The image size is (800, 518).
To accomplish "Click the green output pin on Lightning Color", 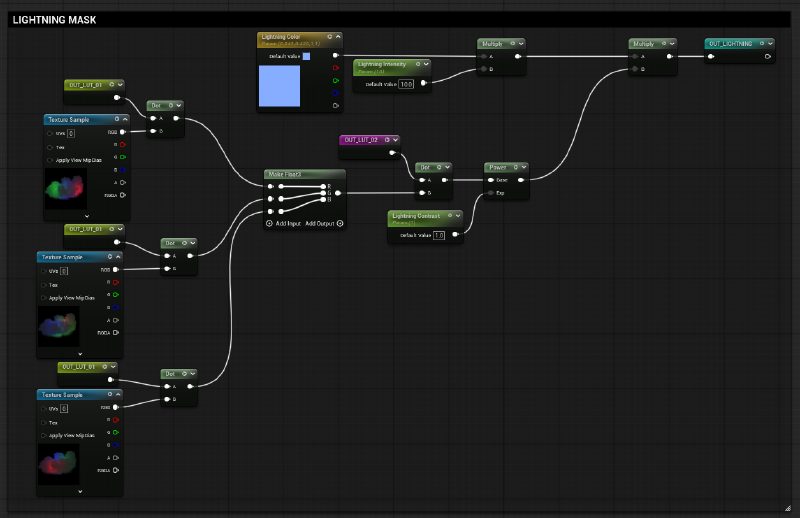I will [334, 80].
